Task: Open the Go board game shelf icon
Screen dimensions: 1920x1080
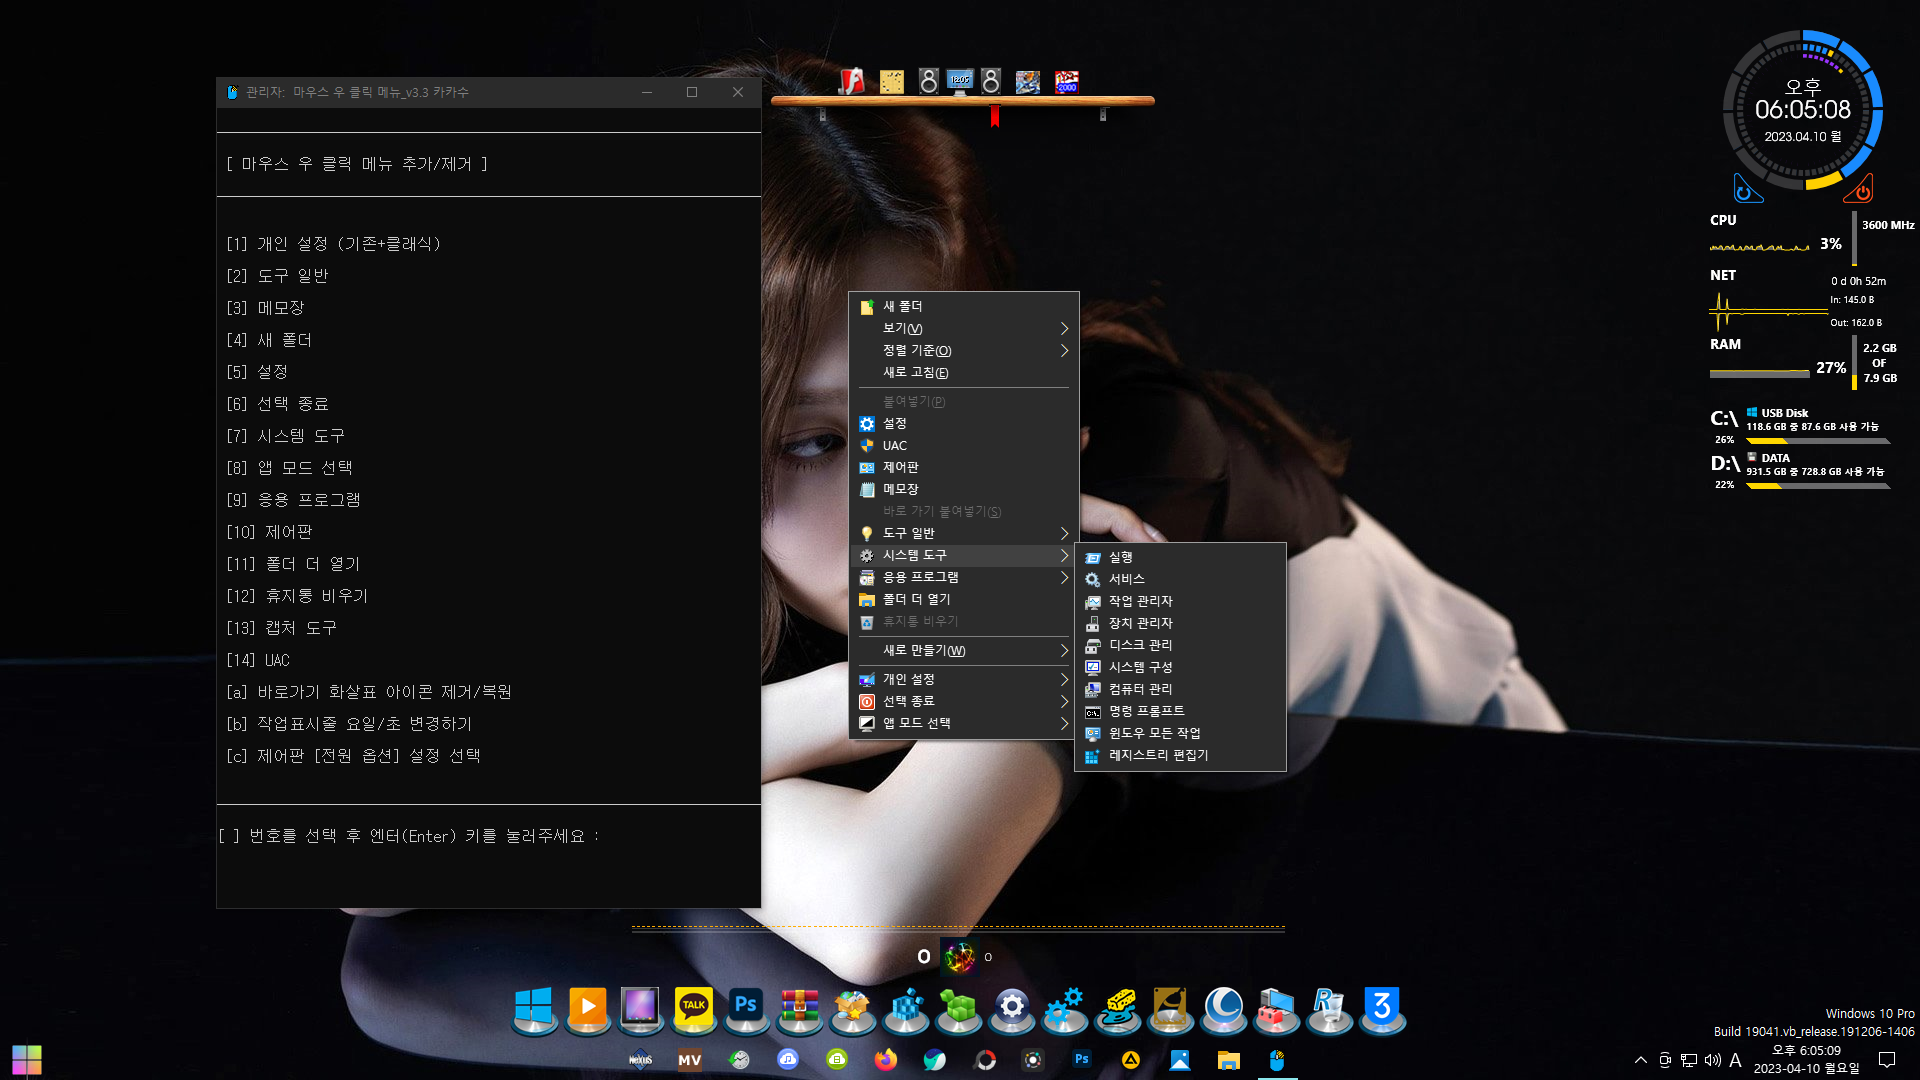Action: pyautogui.click(x=891, y=81)
